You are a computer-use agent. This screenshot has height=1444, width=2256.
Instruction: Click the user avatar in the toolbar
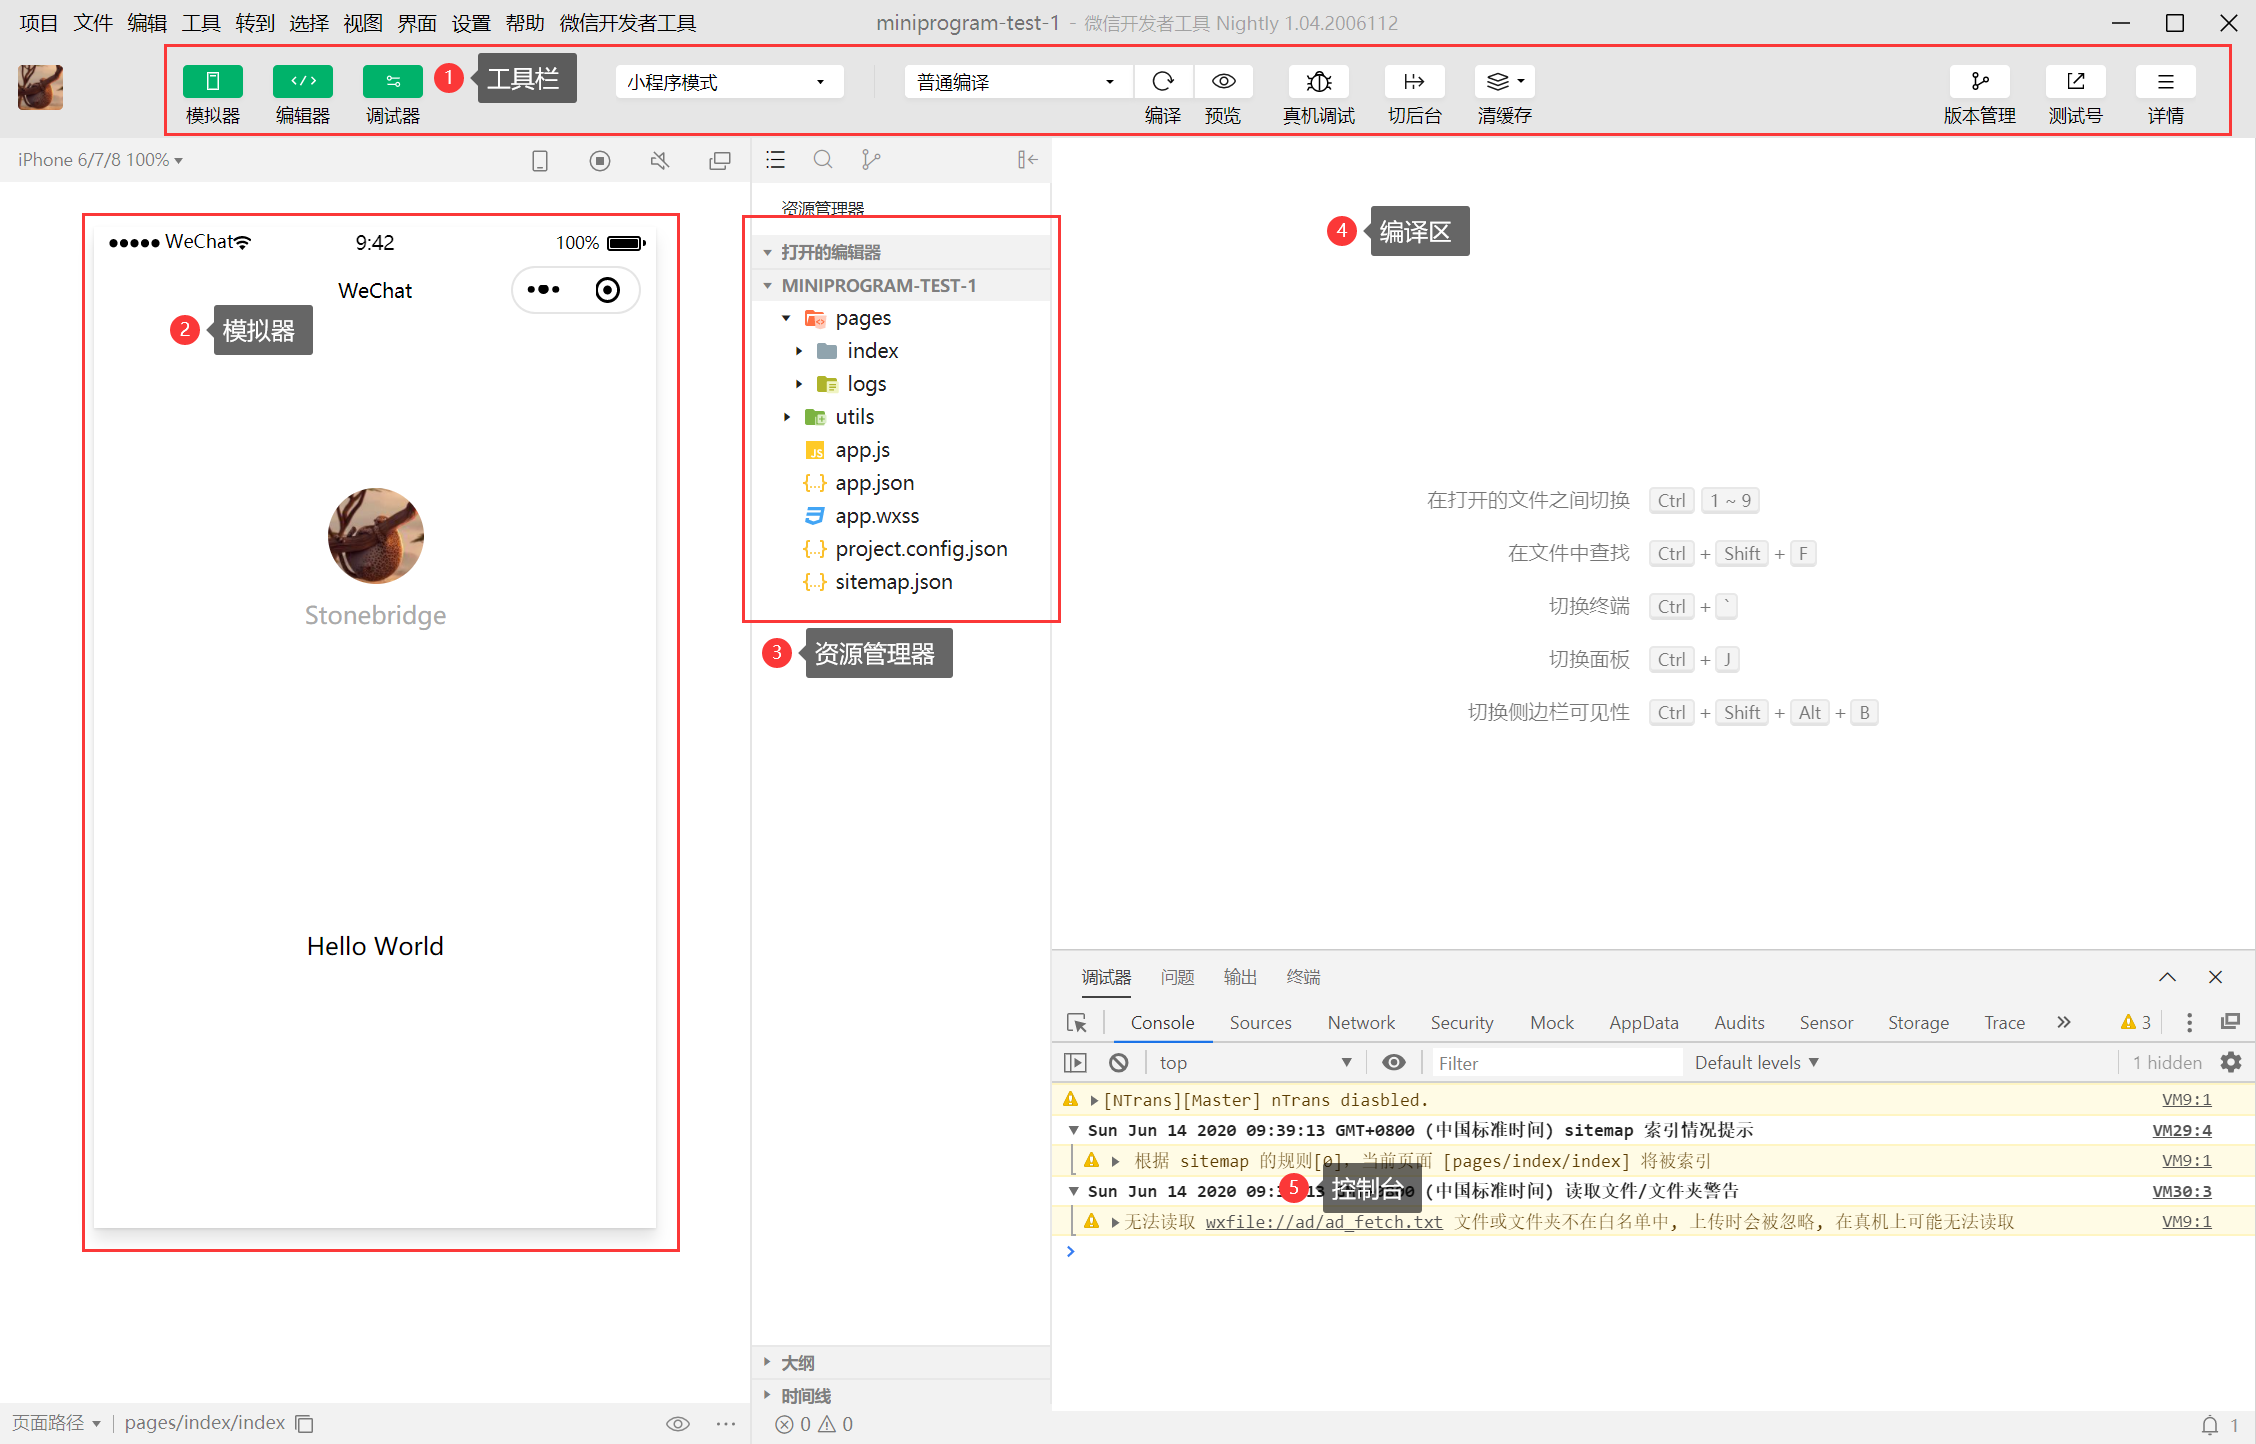click(41, 87)
